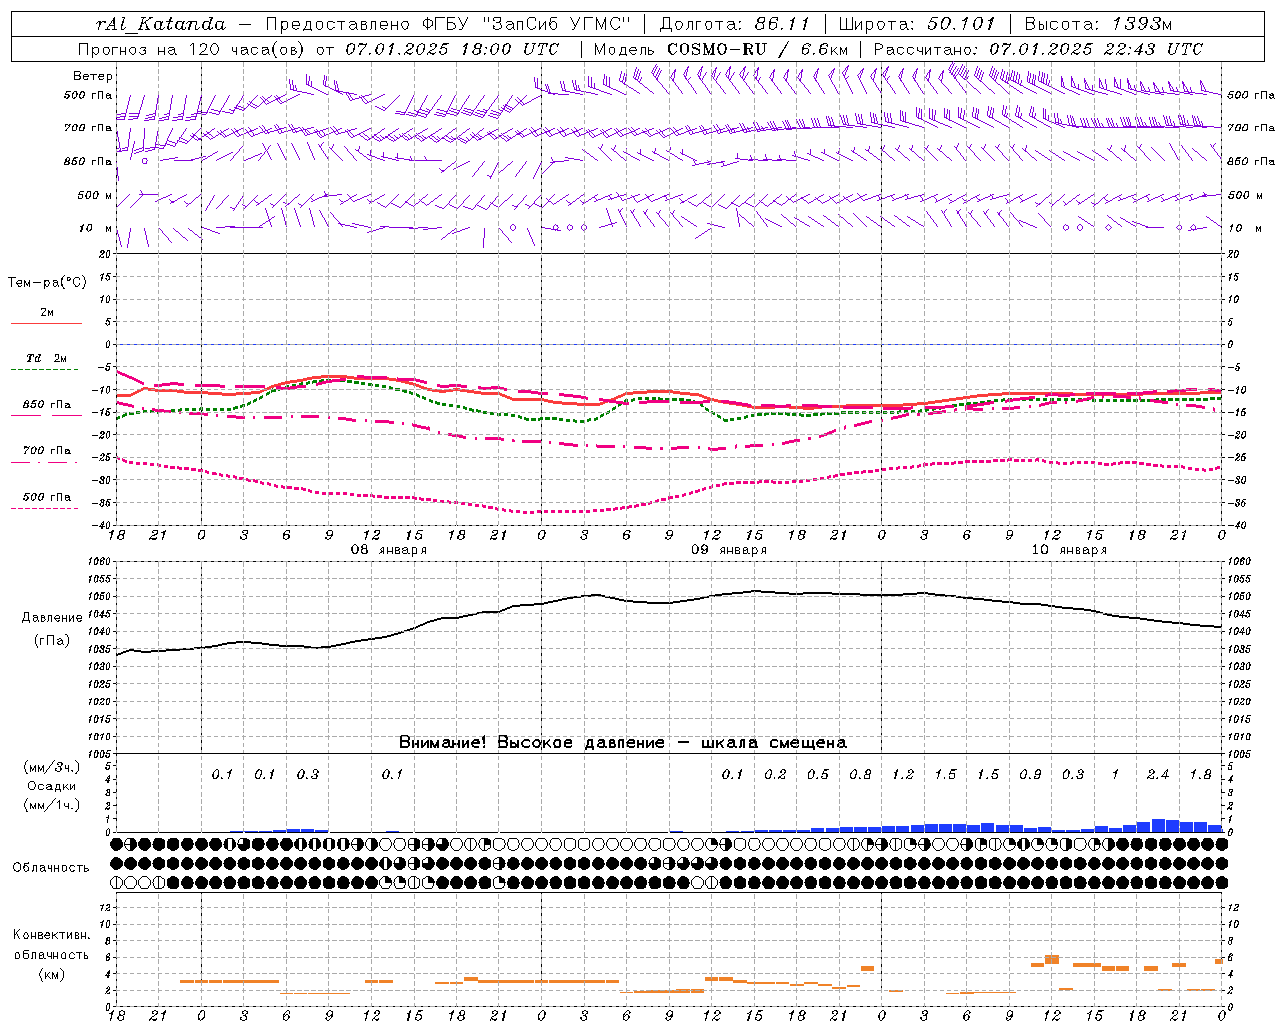Image resolution: width=1280 pixels, height=1024 pixels.
Task: Click the 'Высота: 1393м' elevation value
Action: point(1099,24)
